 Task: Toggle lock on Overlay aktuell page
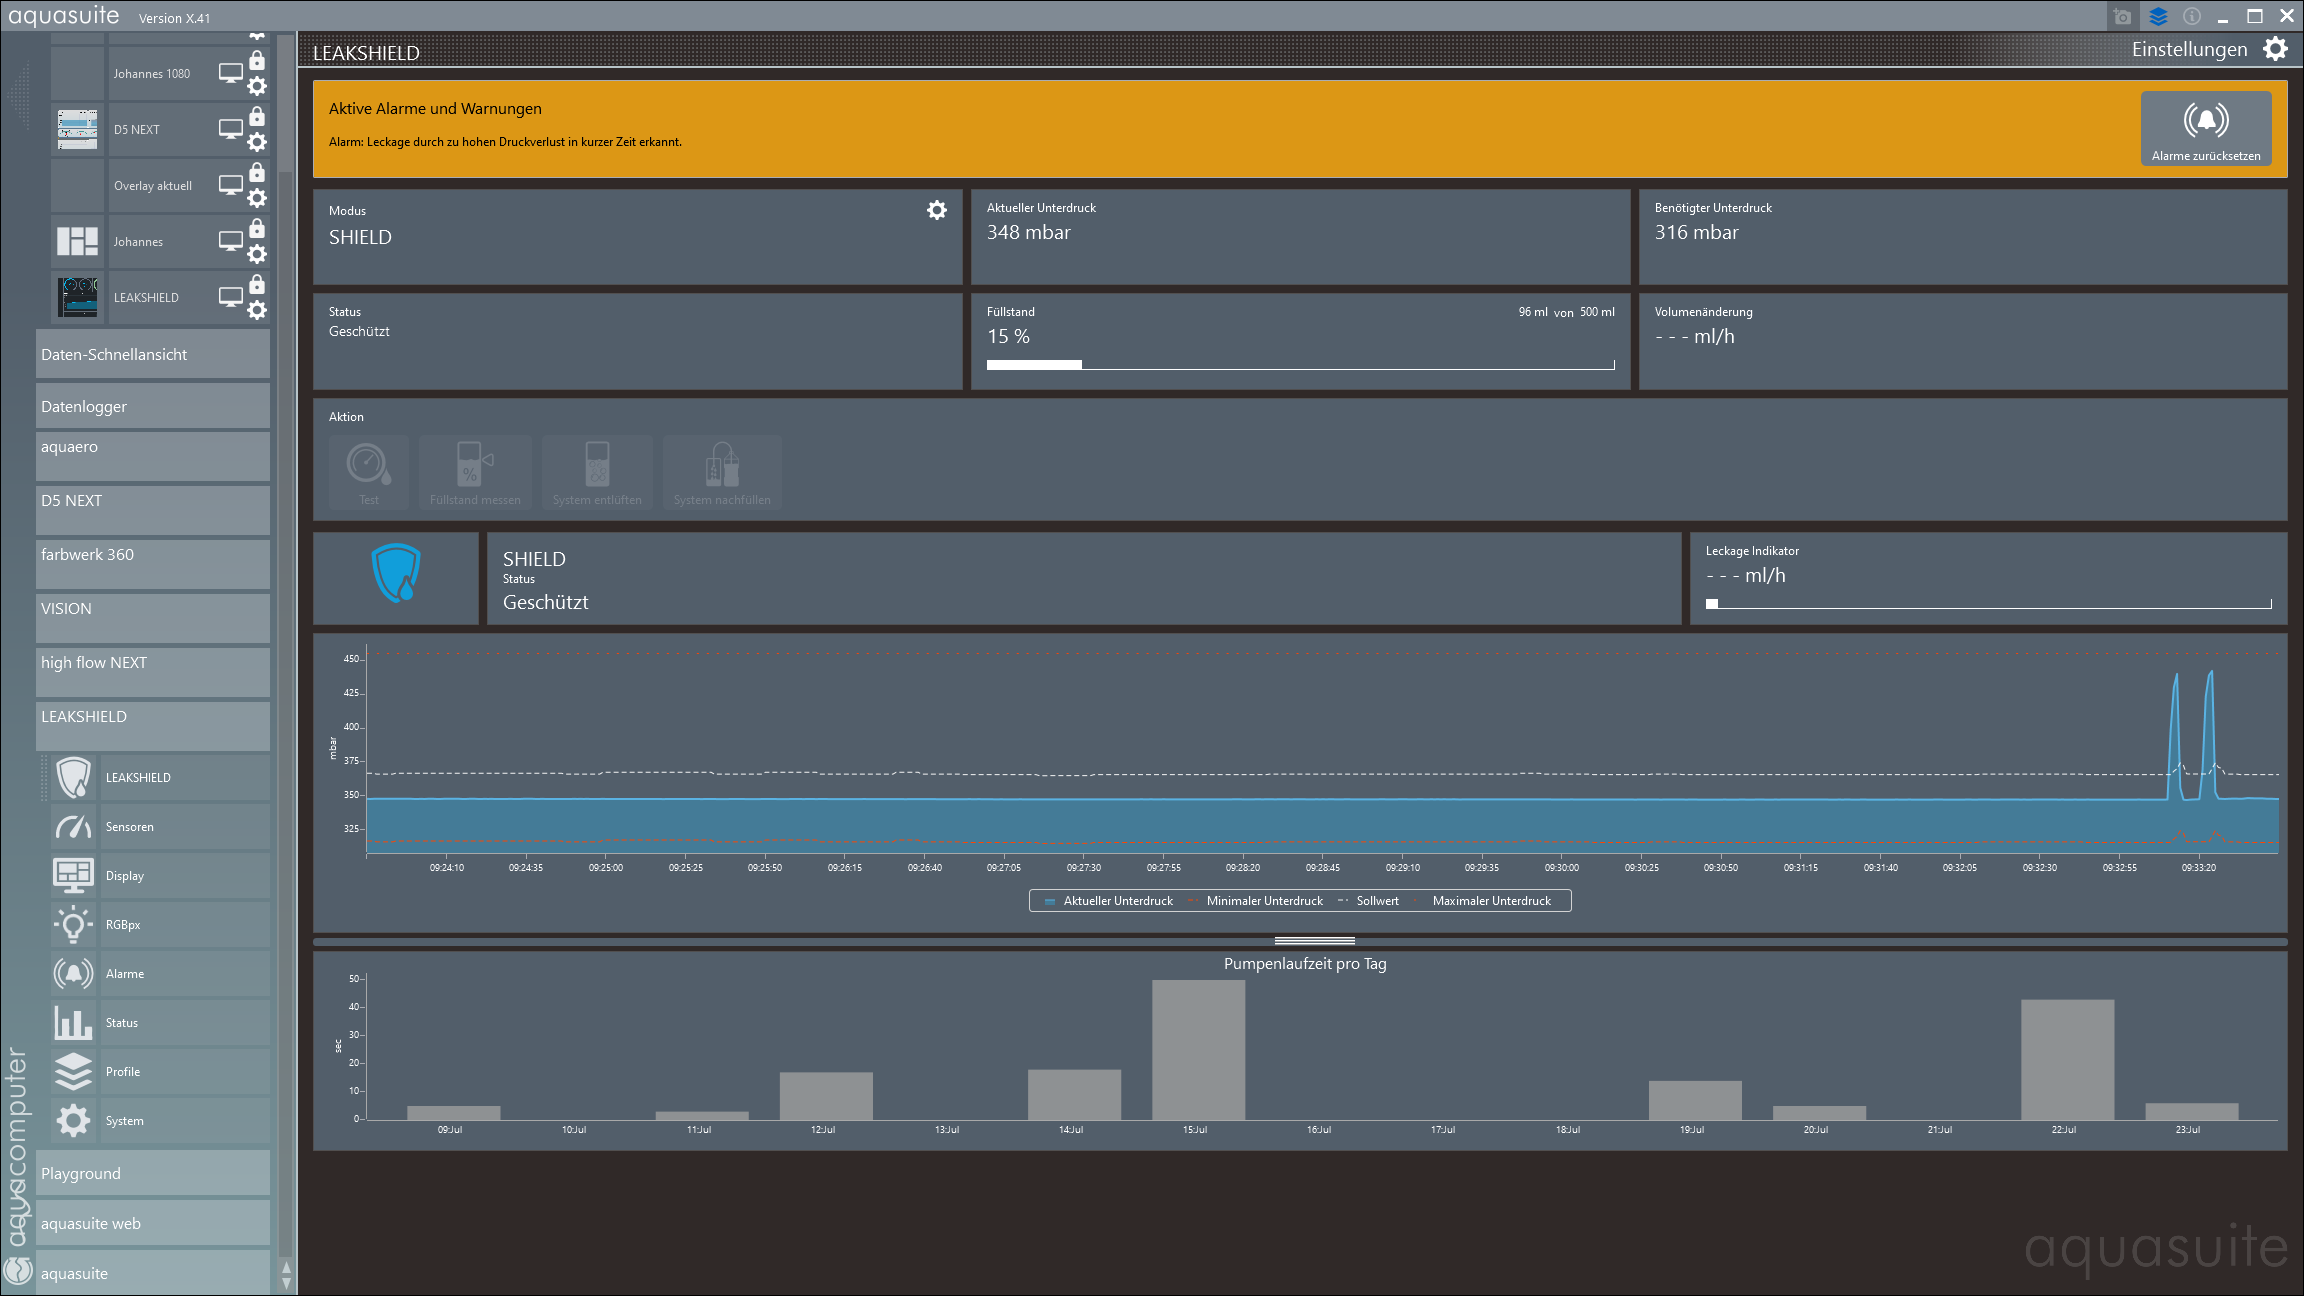click(257, 172)
